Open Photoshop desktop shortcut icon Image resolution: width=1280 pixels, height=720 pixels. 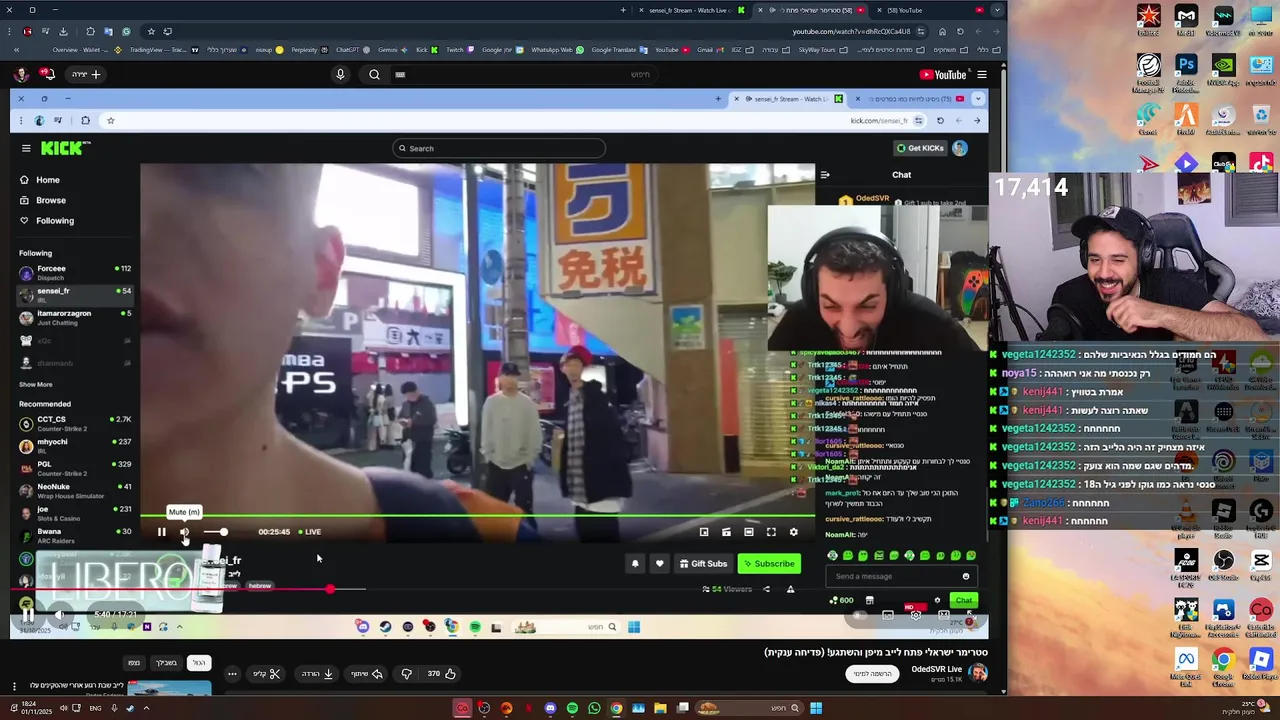coord(1186,70)
